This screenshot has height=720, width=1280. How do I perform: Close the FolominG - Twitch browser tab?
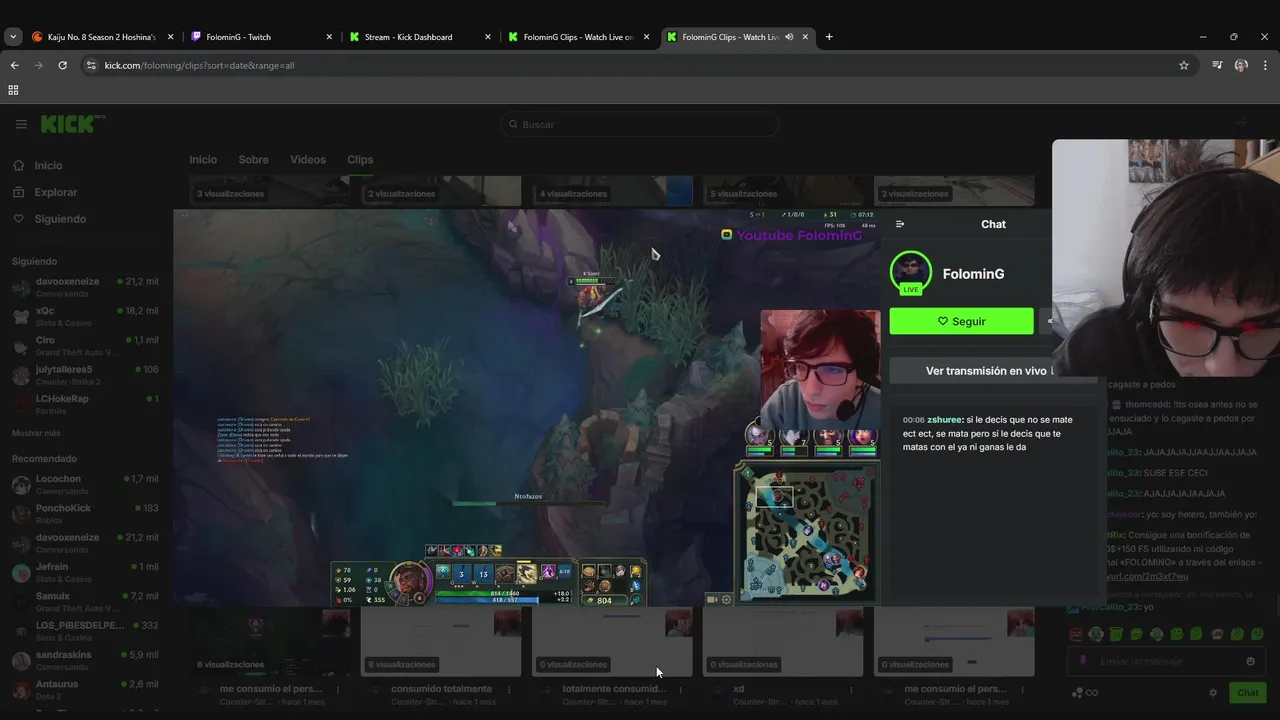[329, 37]
